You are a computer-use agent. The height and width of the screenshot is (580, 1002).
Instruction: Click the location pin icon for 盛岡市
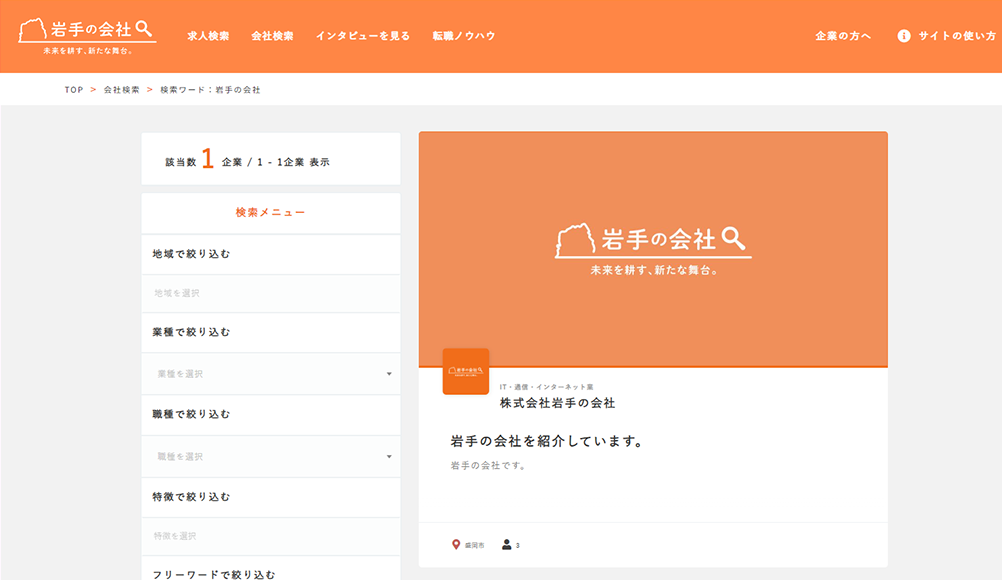pyautogui.click(x=457, y=545)
